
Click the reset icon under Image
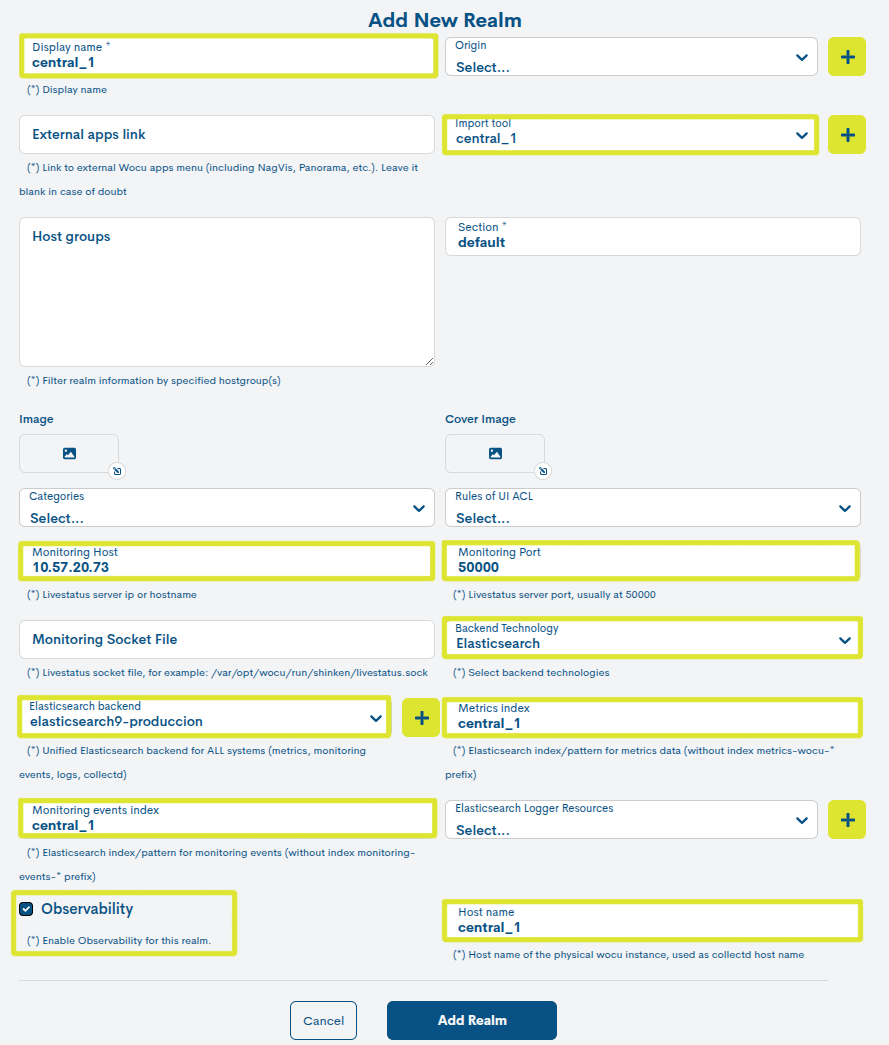[117, 471]
